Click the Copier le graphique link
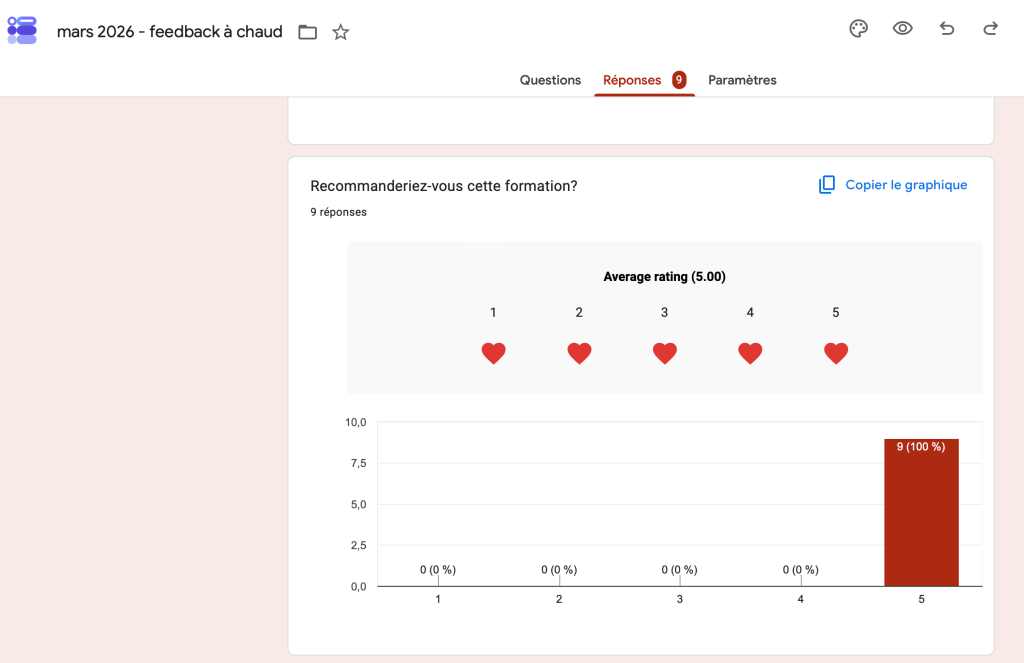 906,185
